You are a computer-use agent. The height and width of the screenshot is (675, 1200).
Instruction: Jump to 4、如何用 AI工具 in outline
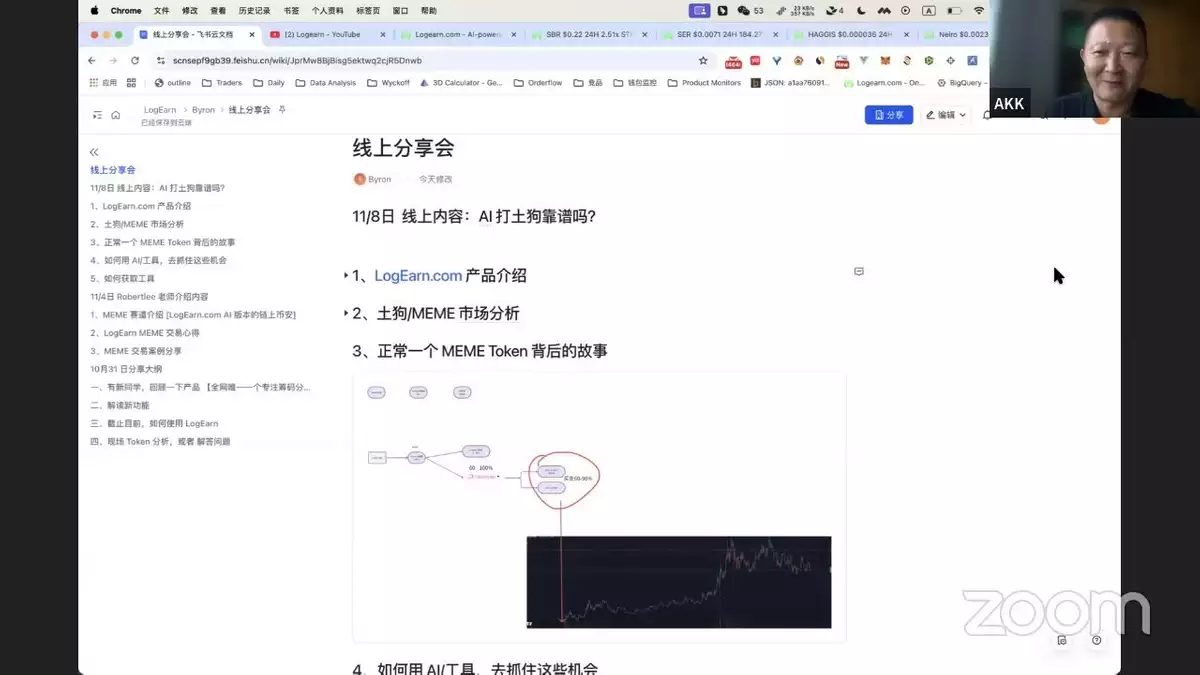tap(158, 260)
